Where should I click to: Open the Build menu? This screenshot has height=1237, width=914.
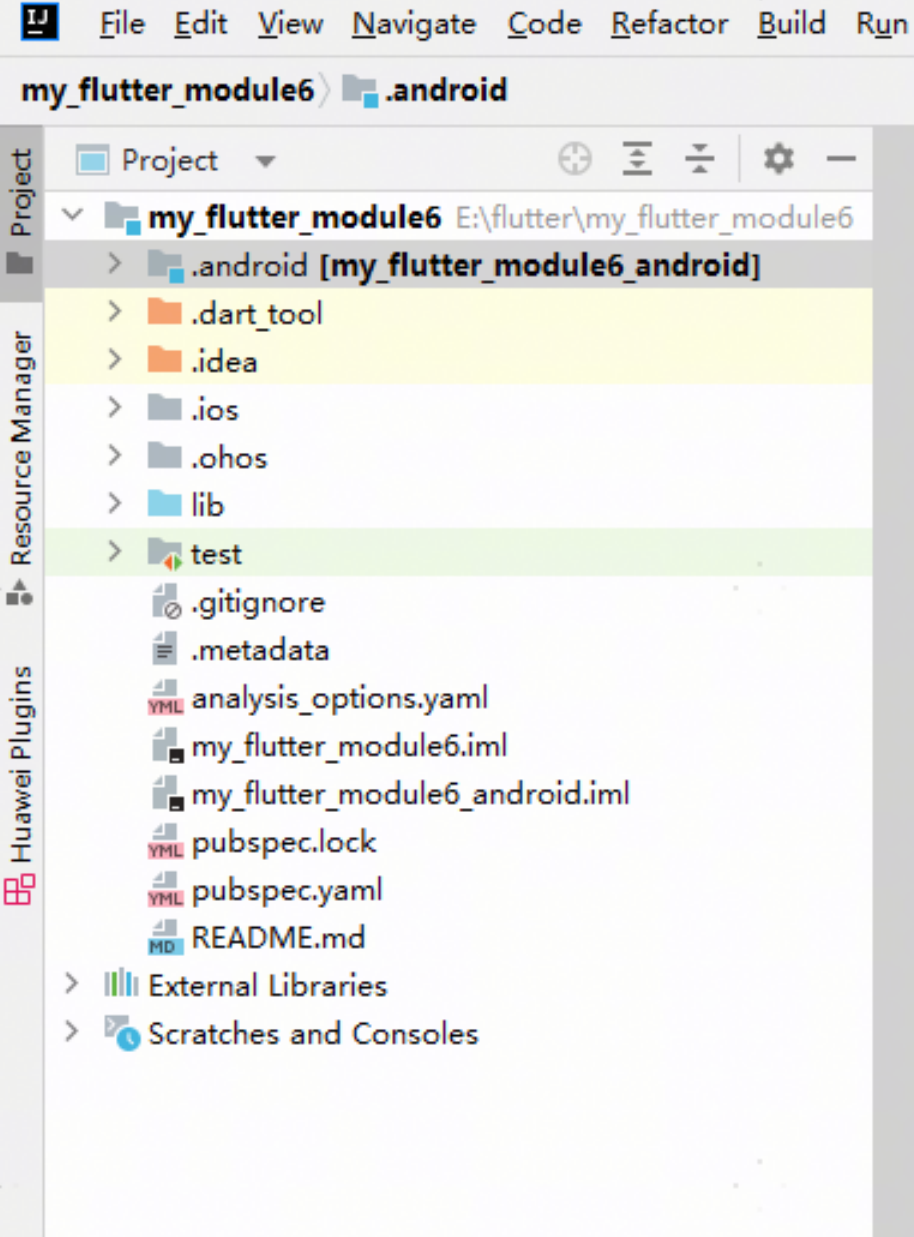(792, 23)
